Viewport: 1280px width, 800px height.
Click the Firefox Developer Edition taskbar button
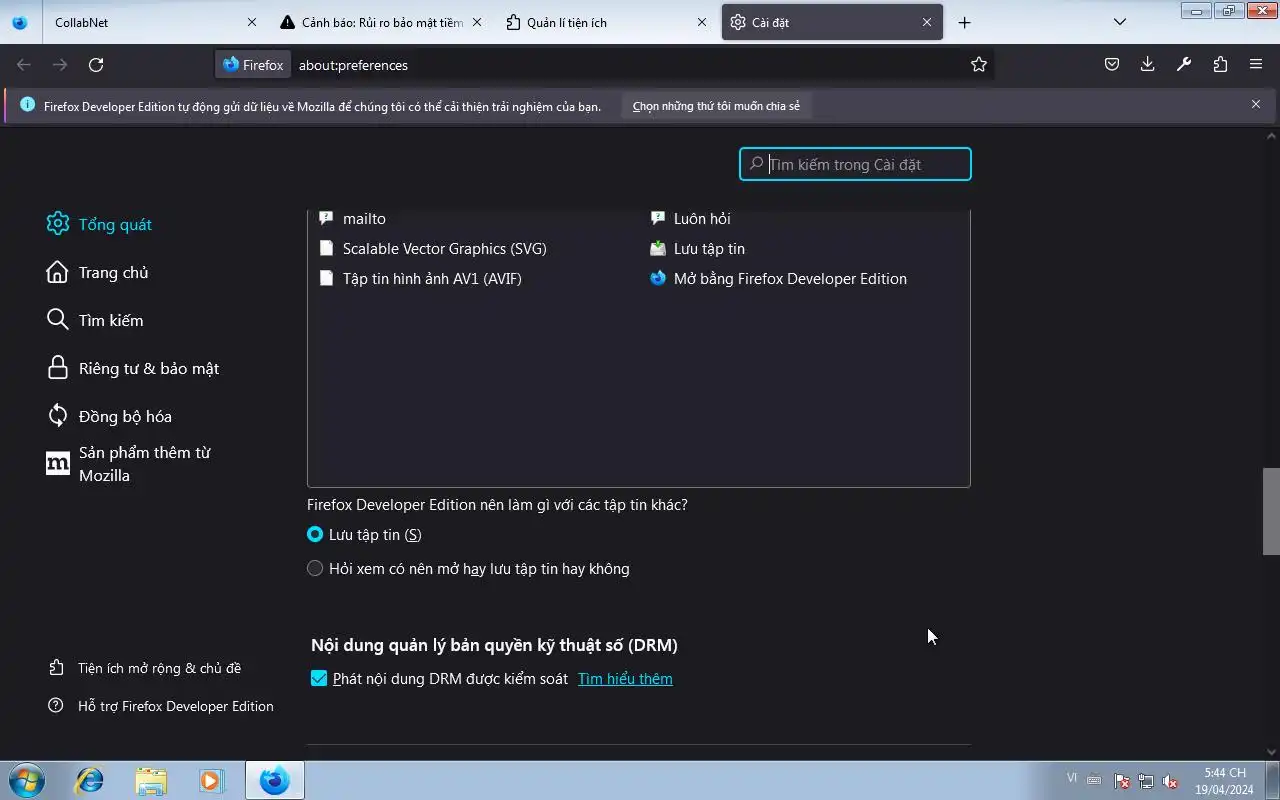[x=275, y=780]
